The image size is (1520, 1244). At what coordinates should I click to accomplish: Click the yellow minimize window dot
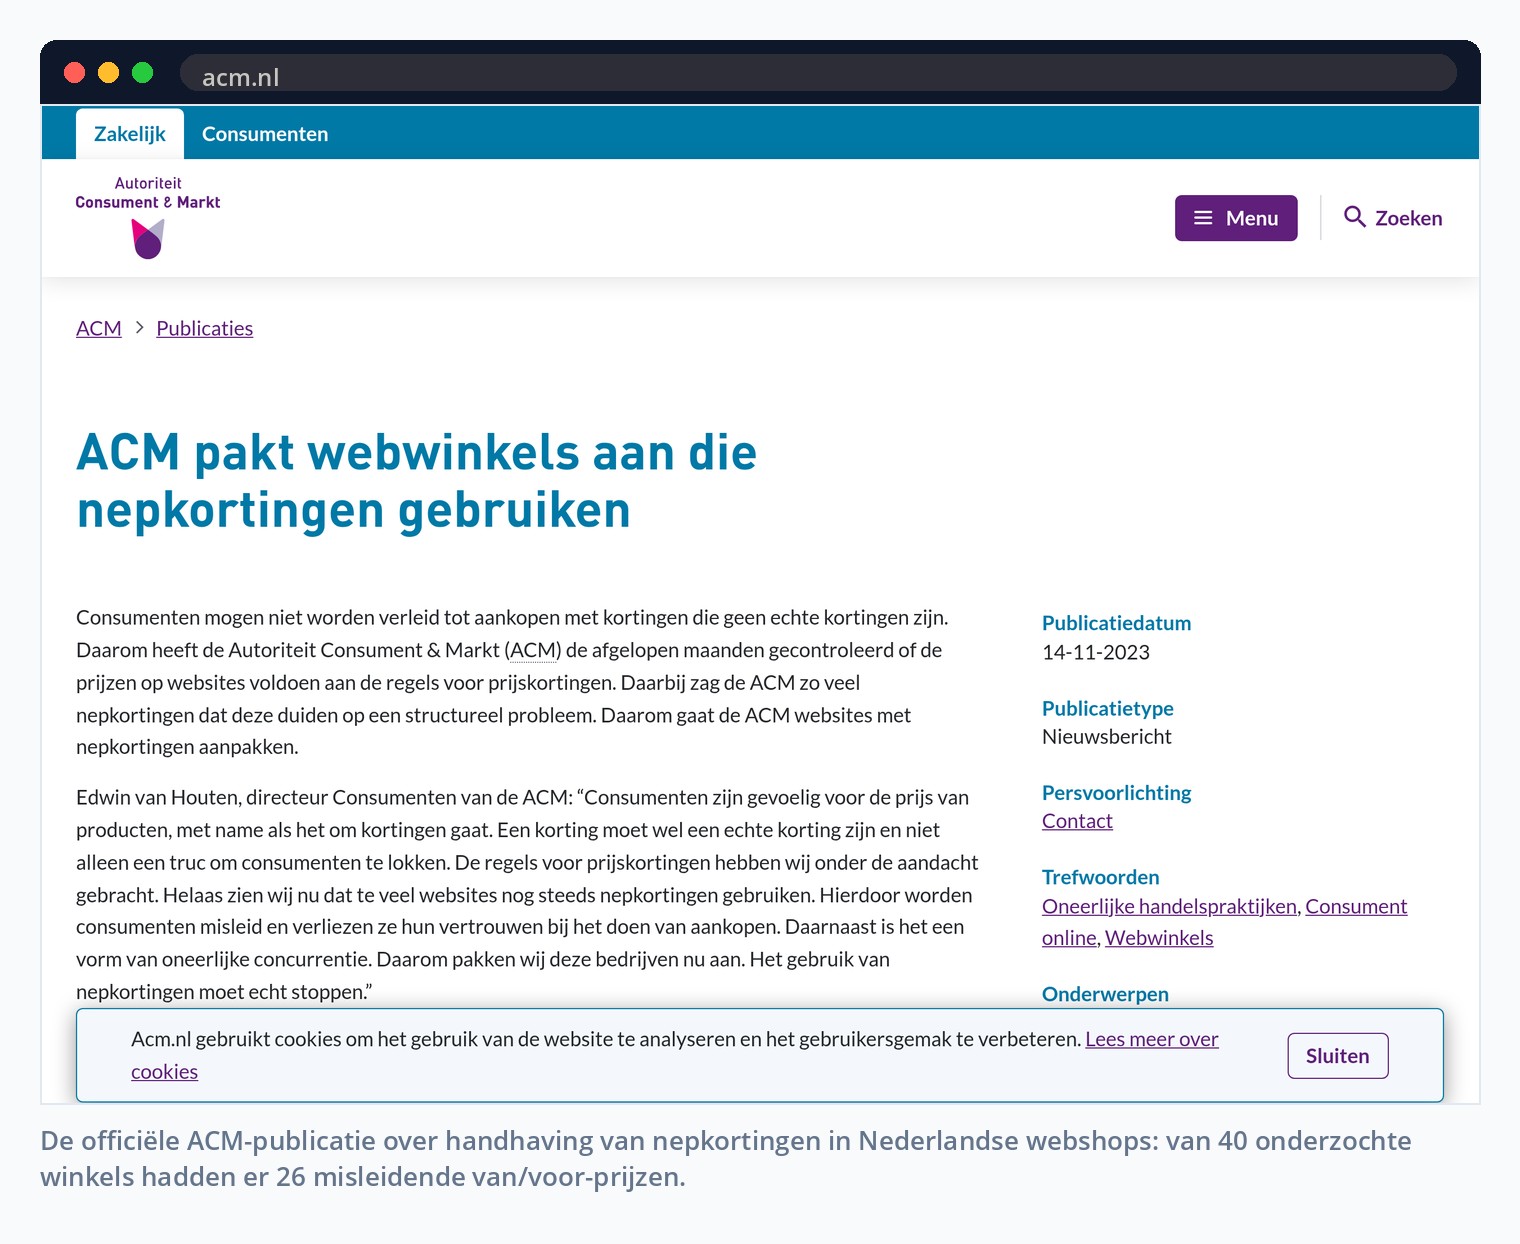tap(108, 73)
